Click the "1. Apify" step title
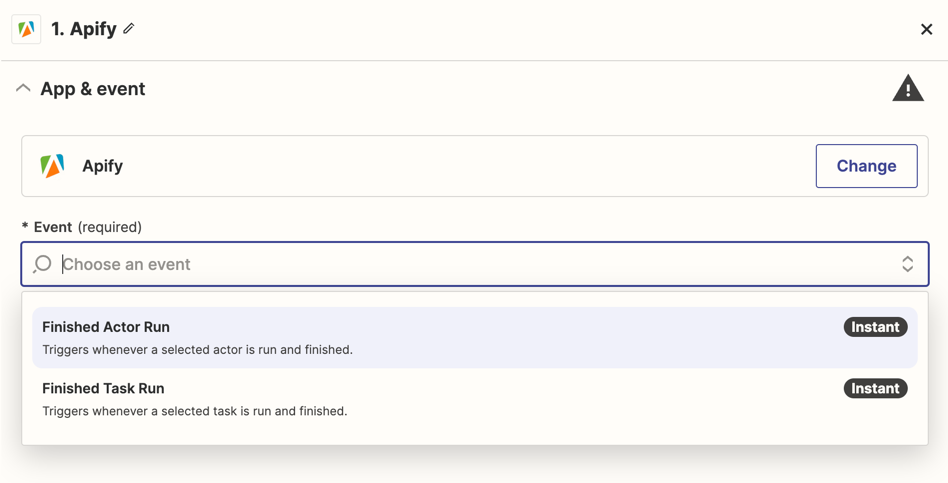Screen dimensions: 948x483 click(84, 29)
